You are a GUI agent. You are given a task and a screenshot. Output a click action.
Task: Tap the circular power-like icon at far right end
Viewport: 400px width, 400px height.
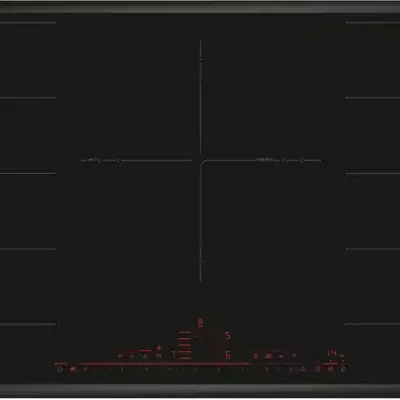point(343,369)
